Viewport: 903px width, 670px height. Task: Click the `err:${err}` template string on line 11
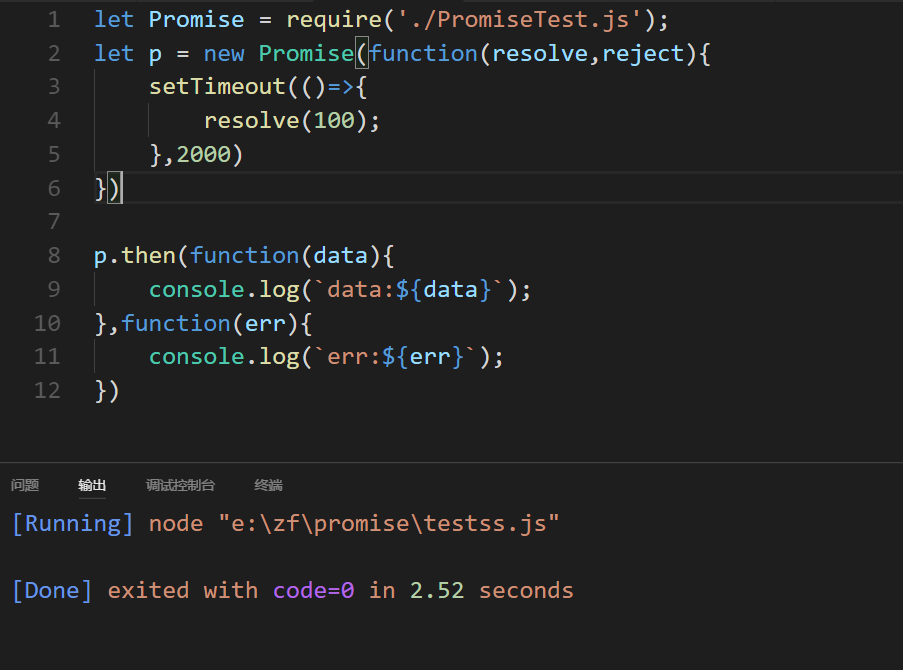point(395,357)
